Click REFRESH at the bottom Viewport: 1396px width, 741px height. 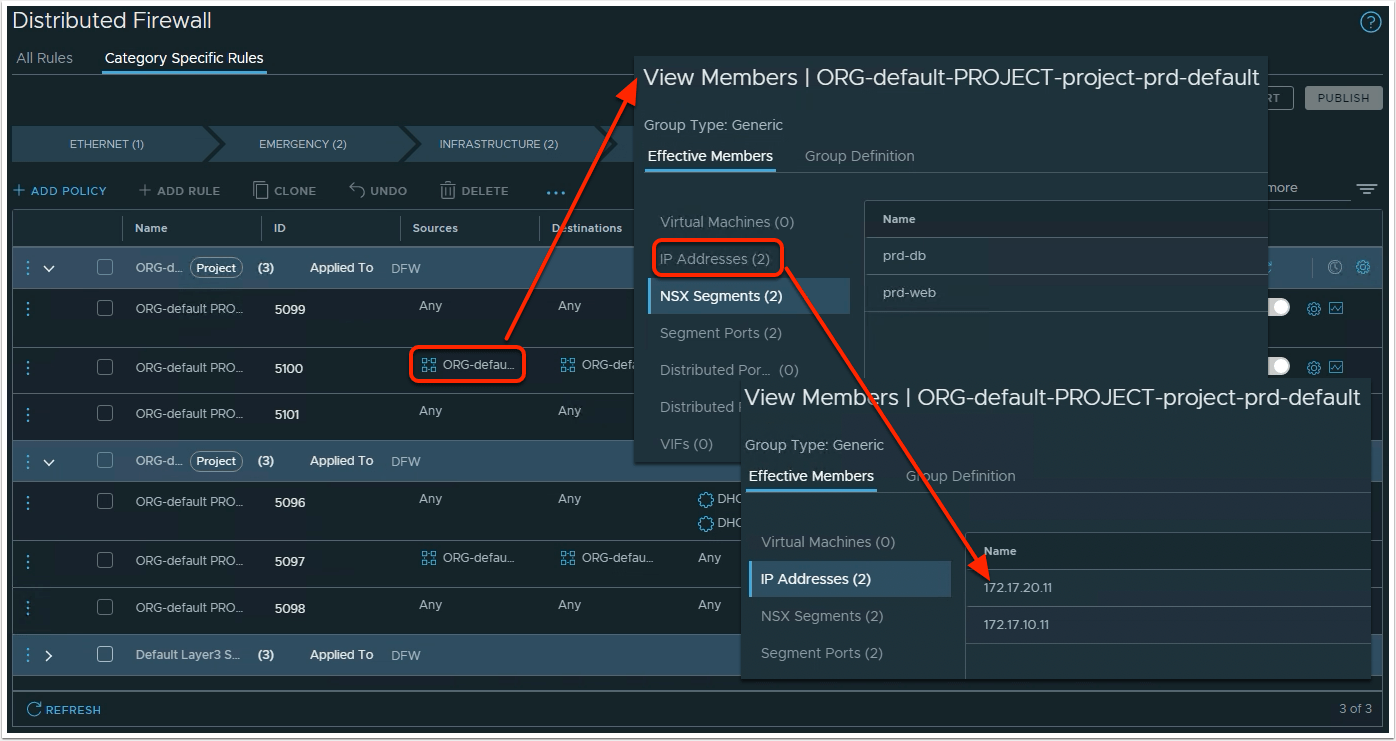64,710
